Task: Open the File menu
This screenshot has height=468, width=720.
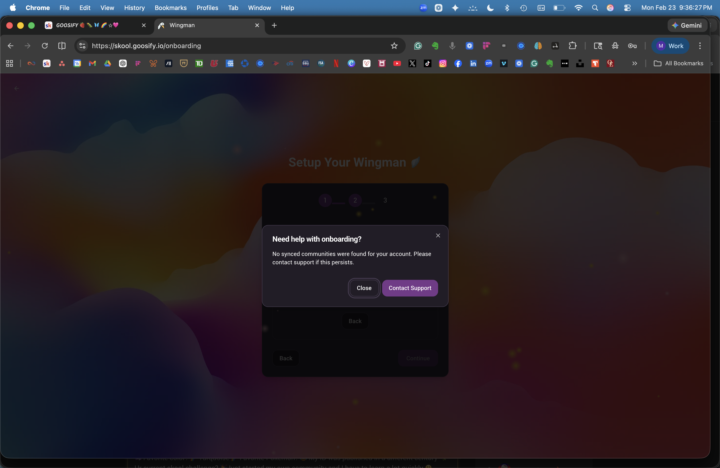Action: click(x=64, y=8)
